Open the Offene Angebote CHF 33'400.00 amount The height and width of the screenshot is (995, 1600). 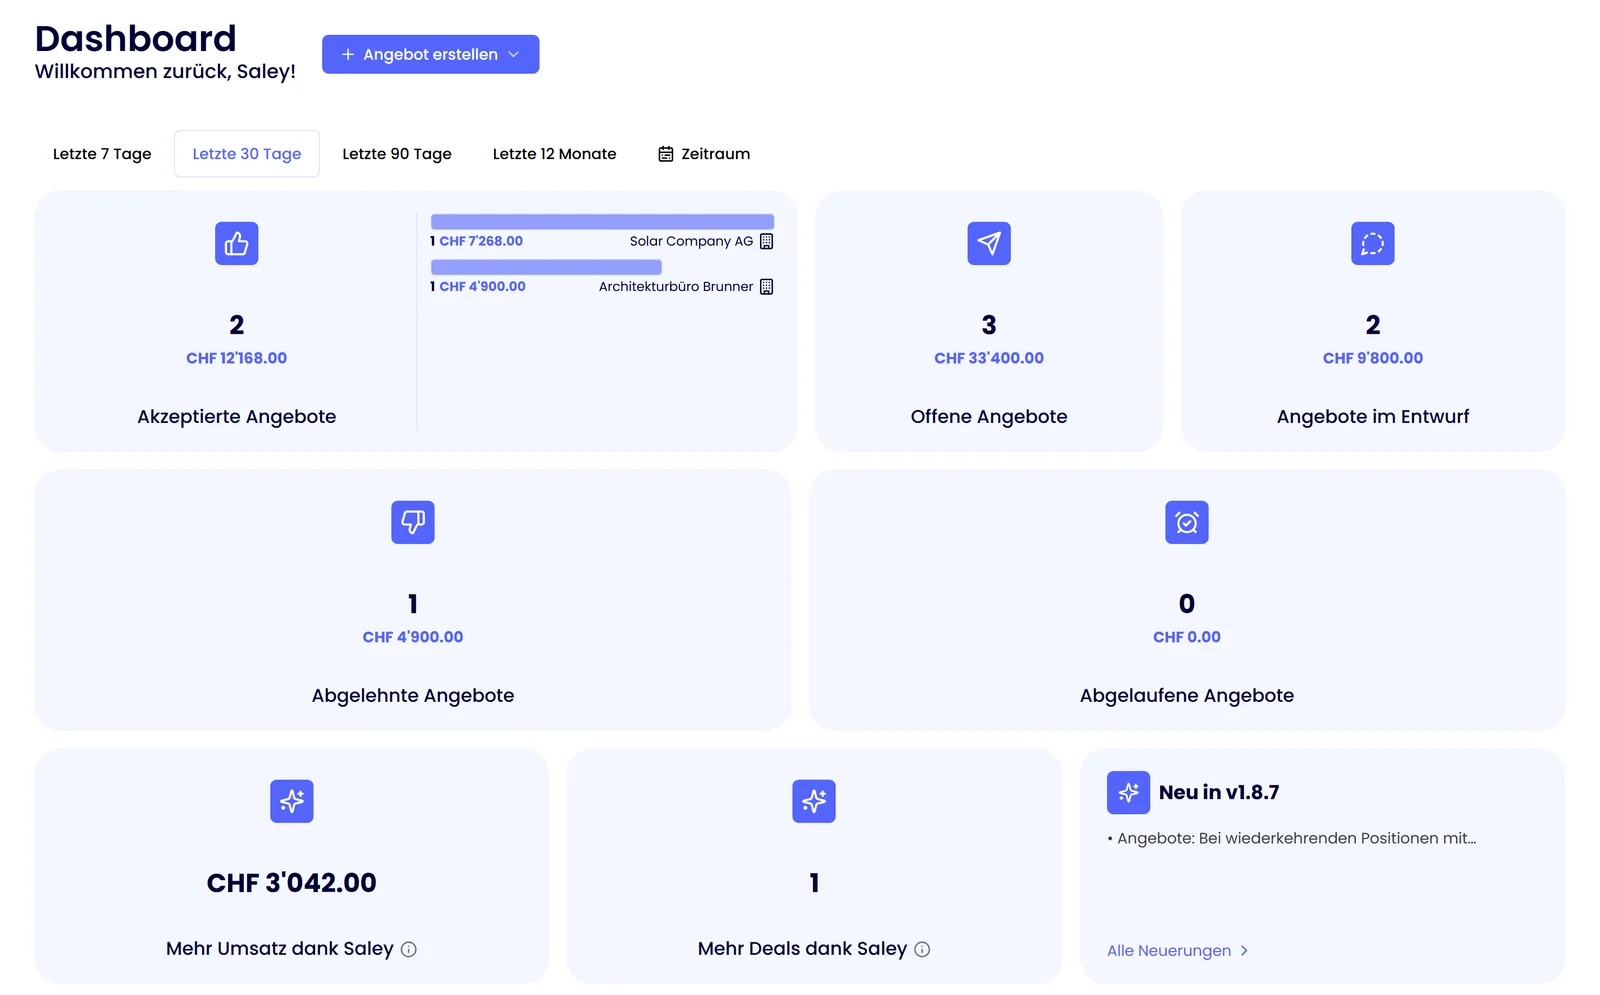point(989,358)
